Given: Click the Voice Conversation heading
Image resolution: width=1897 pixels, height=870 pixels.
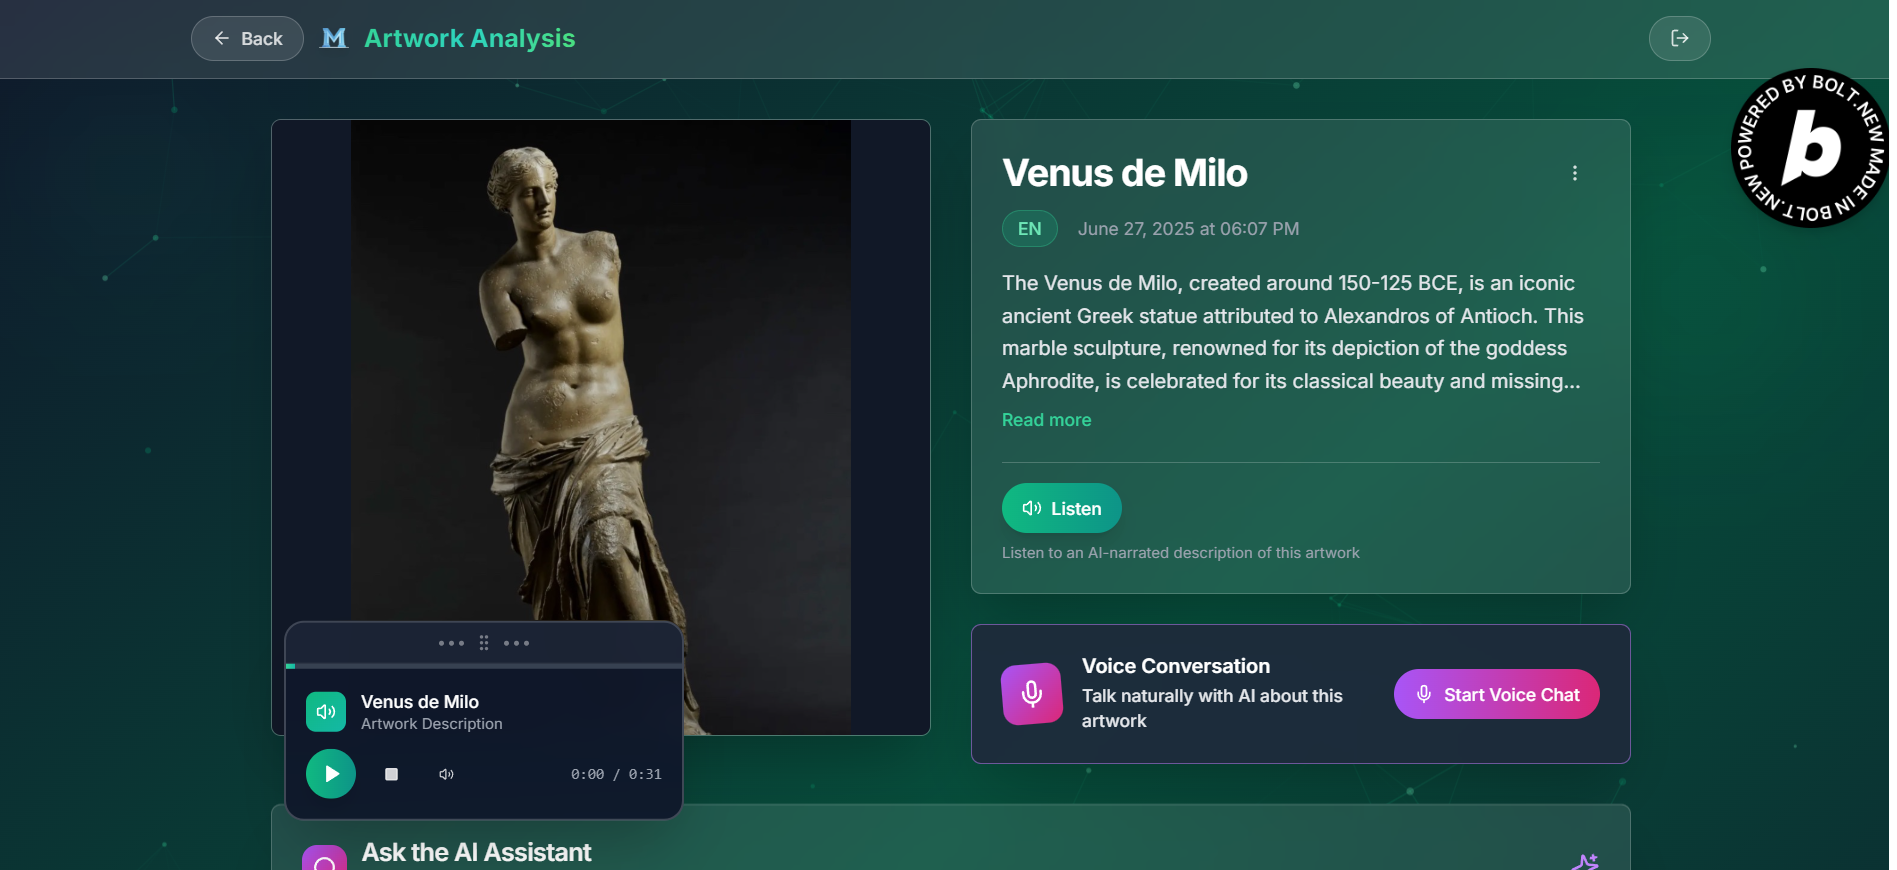Looking at the screenshot, I should (x=1176, y=666).
